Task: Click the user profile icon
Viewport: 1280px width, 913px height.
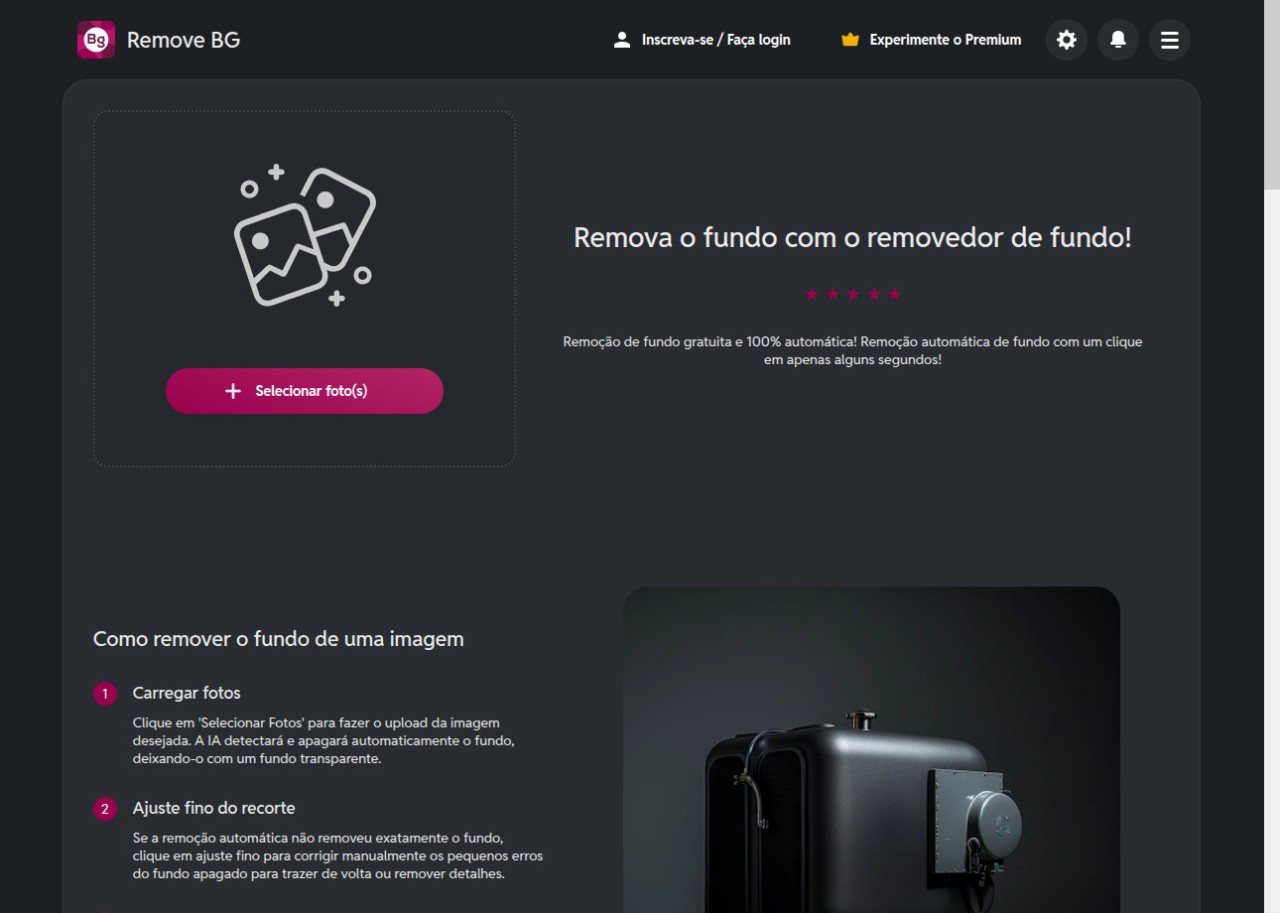Action: coord(622,40)
